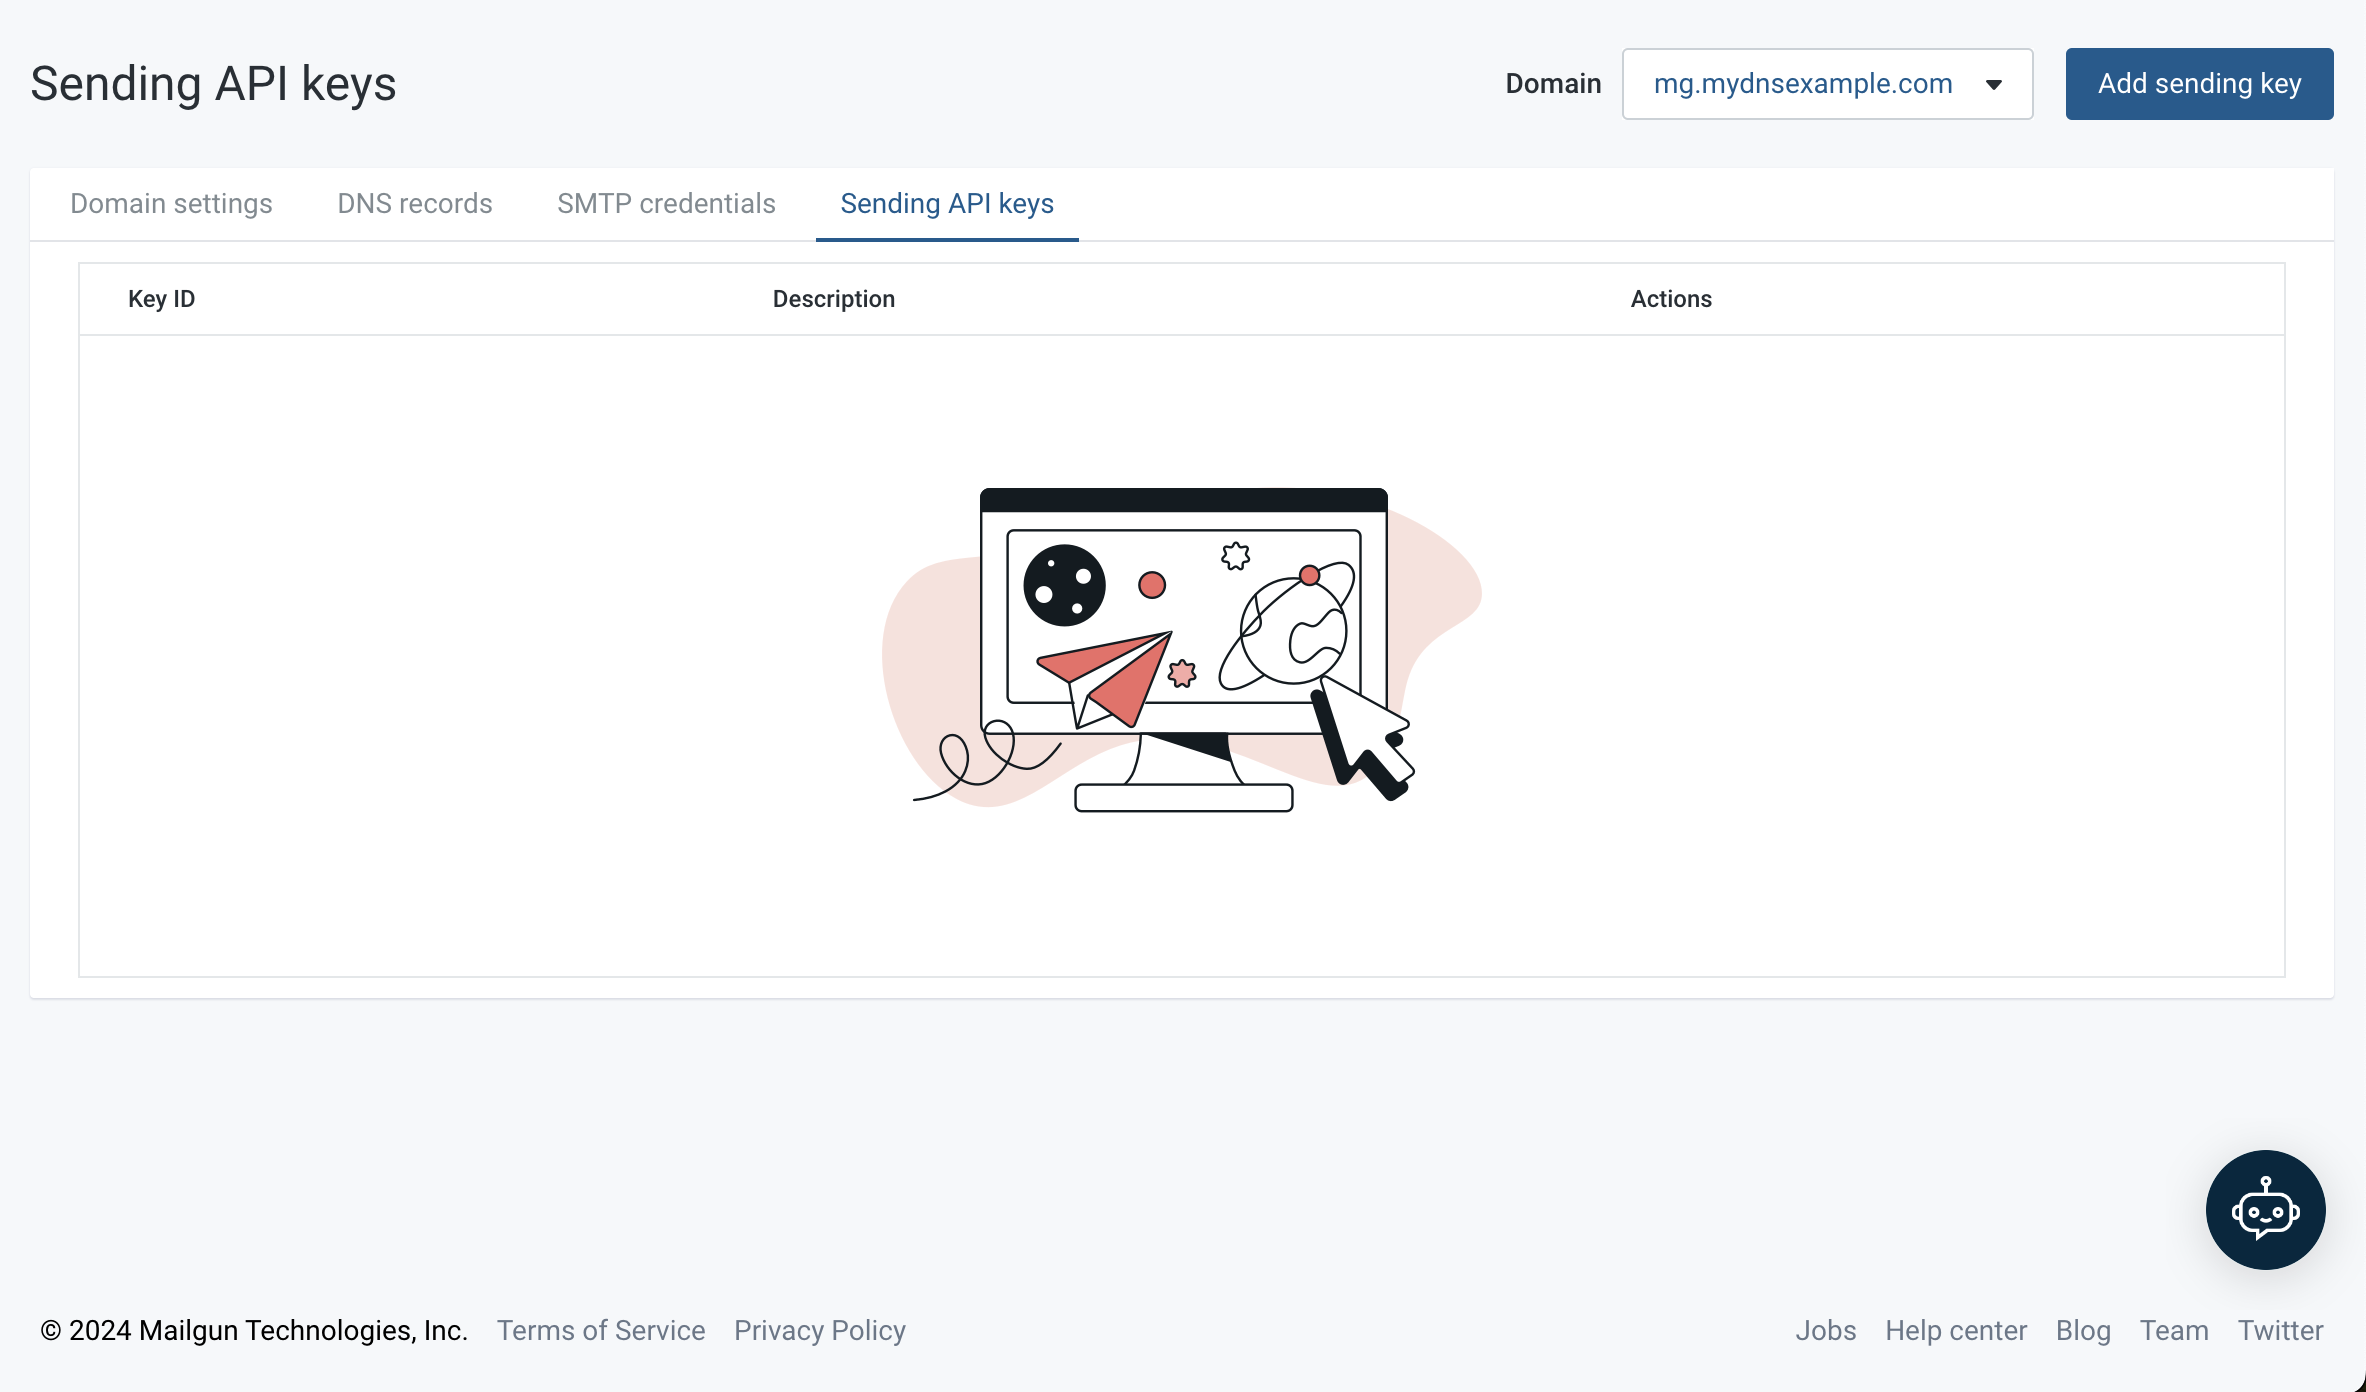Open the Jobs page

1826,1330
